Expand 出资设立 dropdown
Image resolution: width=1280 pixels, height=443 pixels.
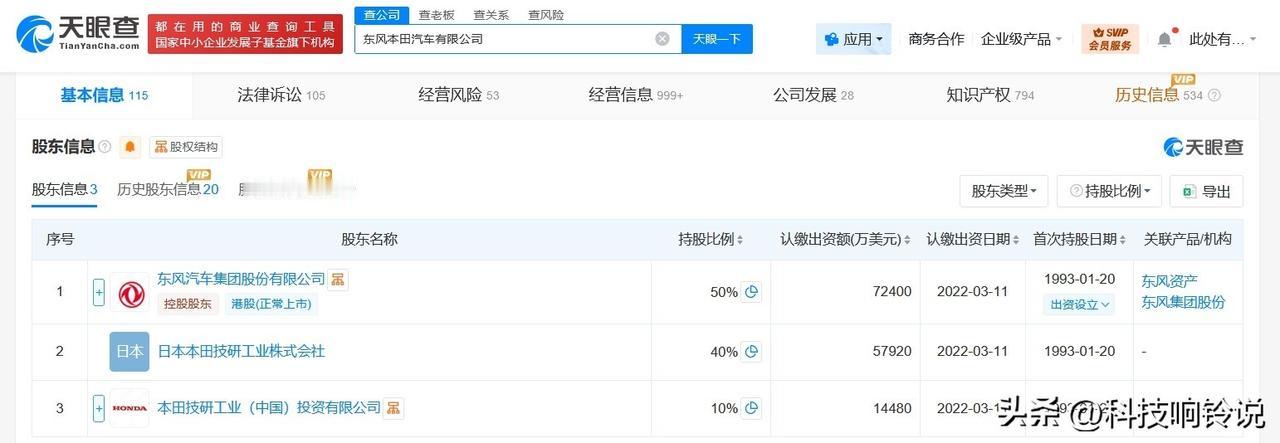coord(1080,304)
